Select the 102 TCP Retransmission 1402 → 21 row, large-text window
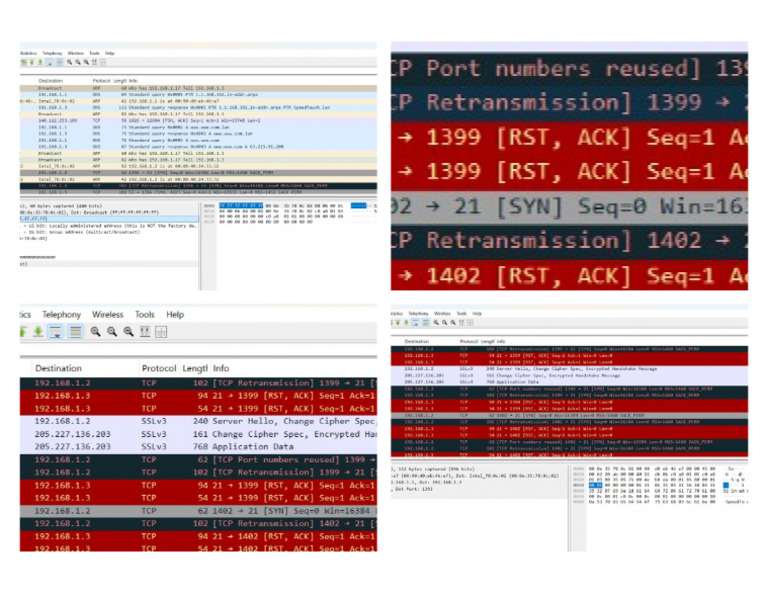 point(198,523)
